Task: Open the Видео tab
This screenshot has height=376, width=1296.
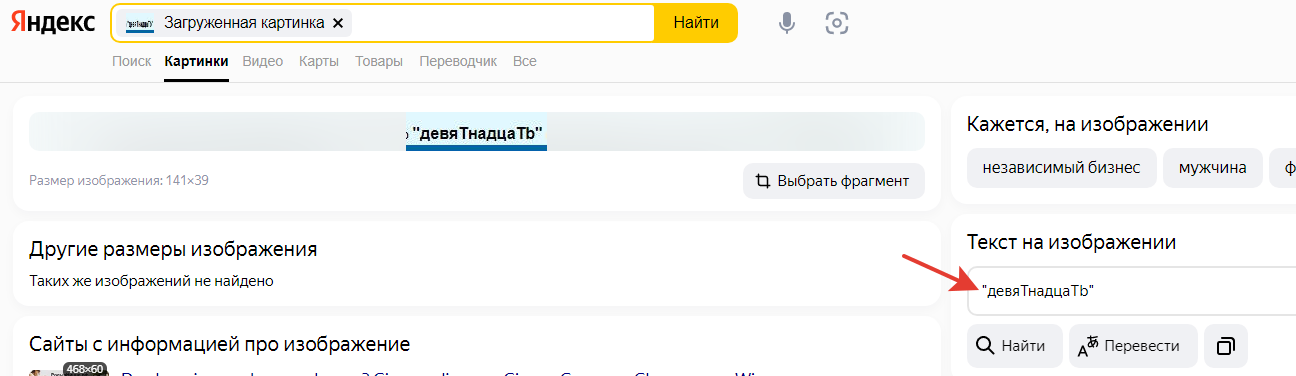Action: pyautogui.click(x=263, y=61)
